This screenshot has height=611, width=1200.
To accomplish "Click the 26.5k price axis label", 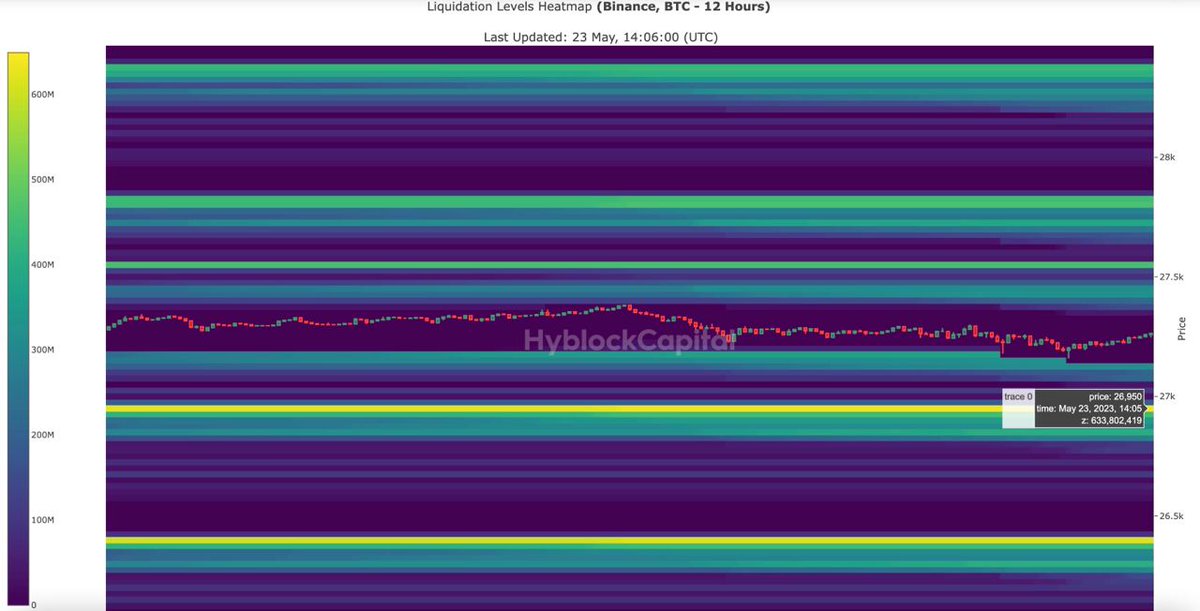I will click(x=1170, y=517).
